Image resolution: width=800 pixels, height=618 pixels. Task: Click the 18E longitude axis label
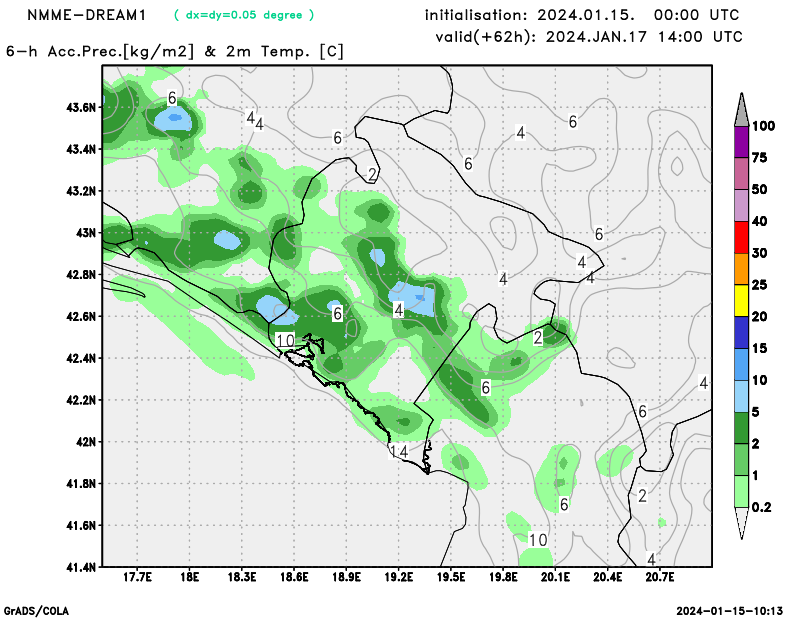190,577
